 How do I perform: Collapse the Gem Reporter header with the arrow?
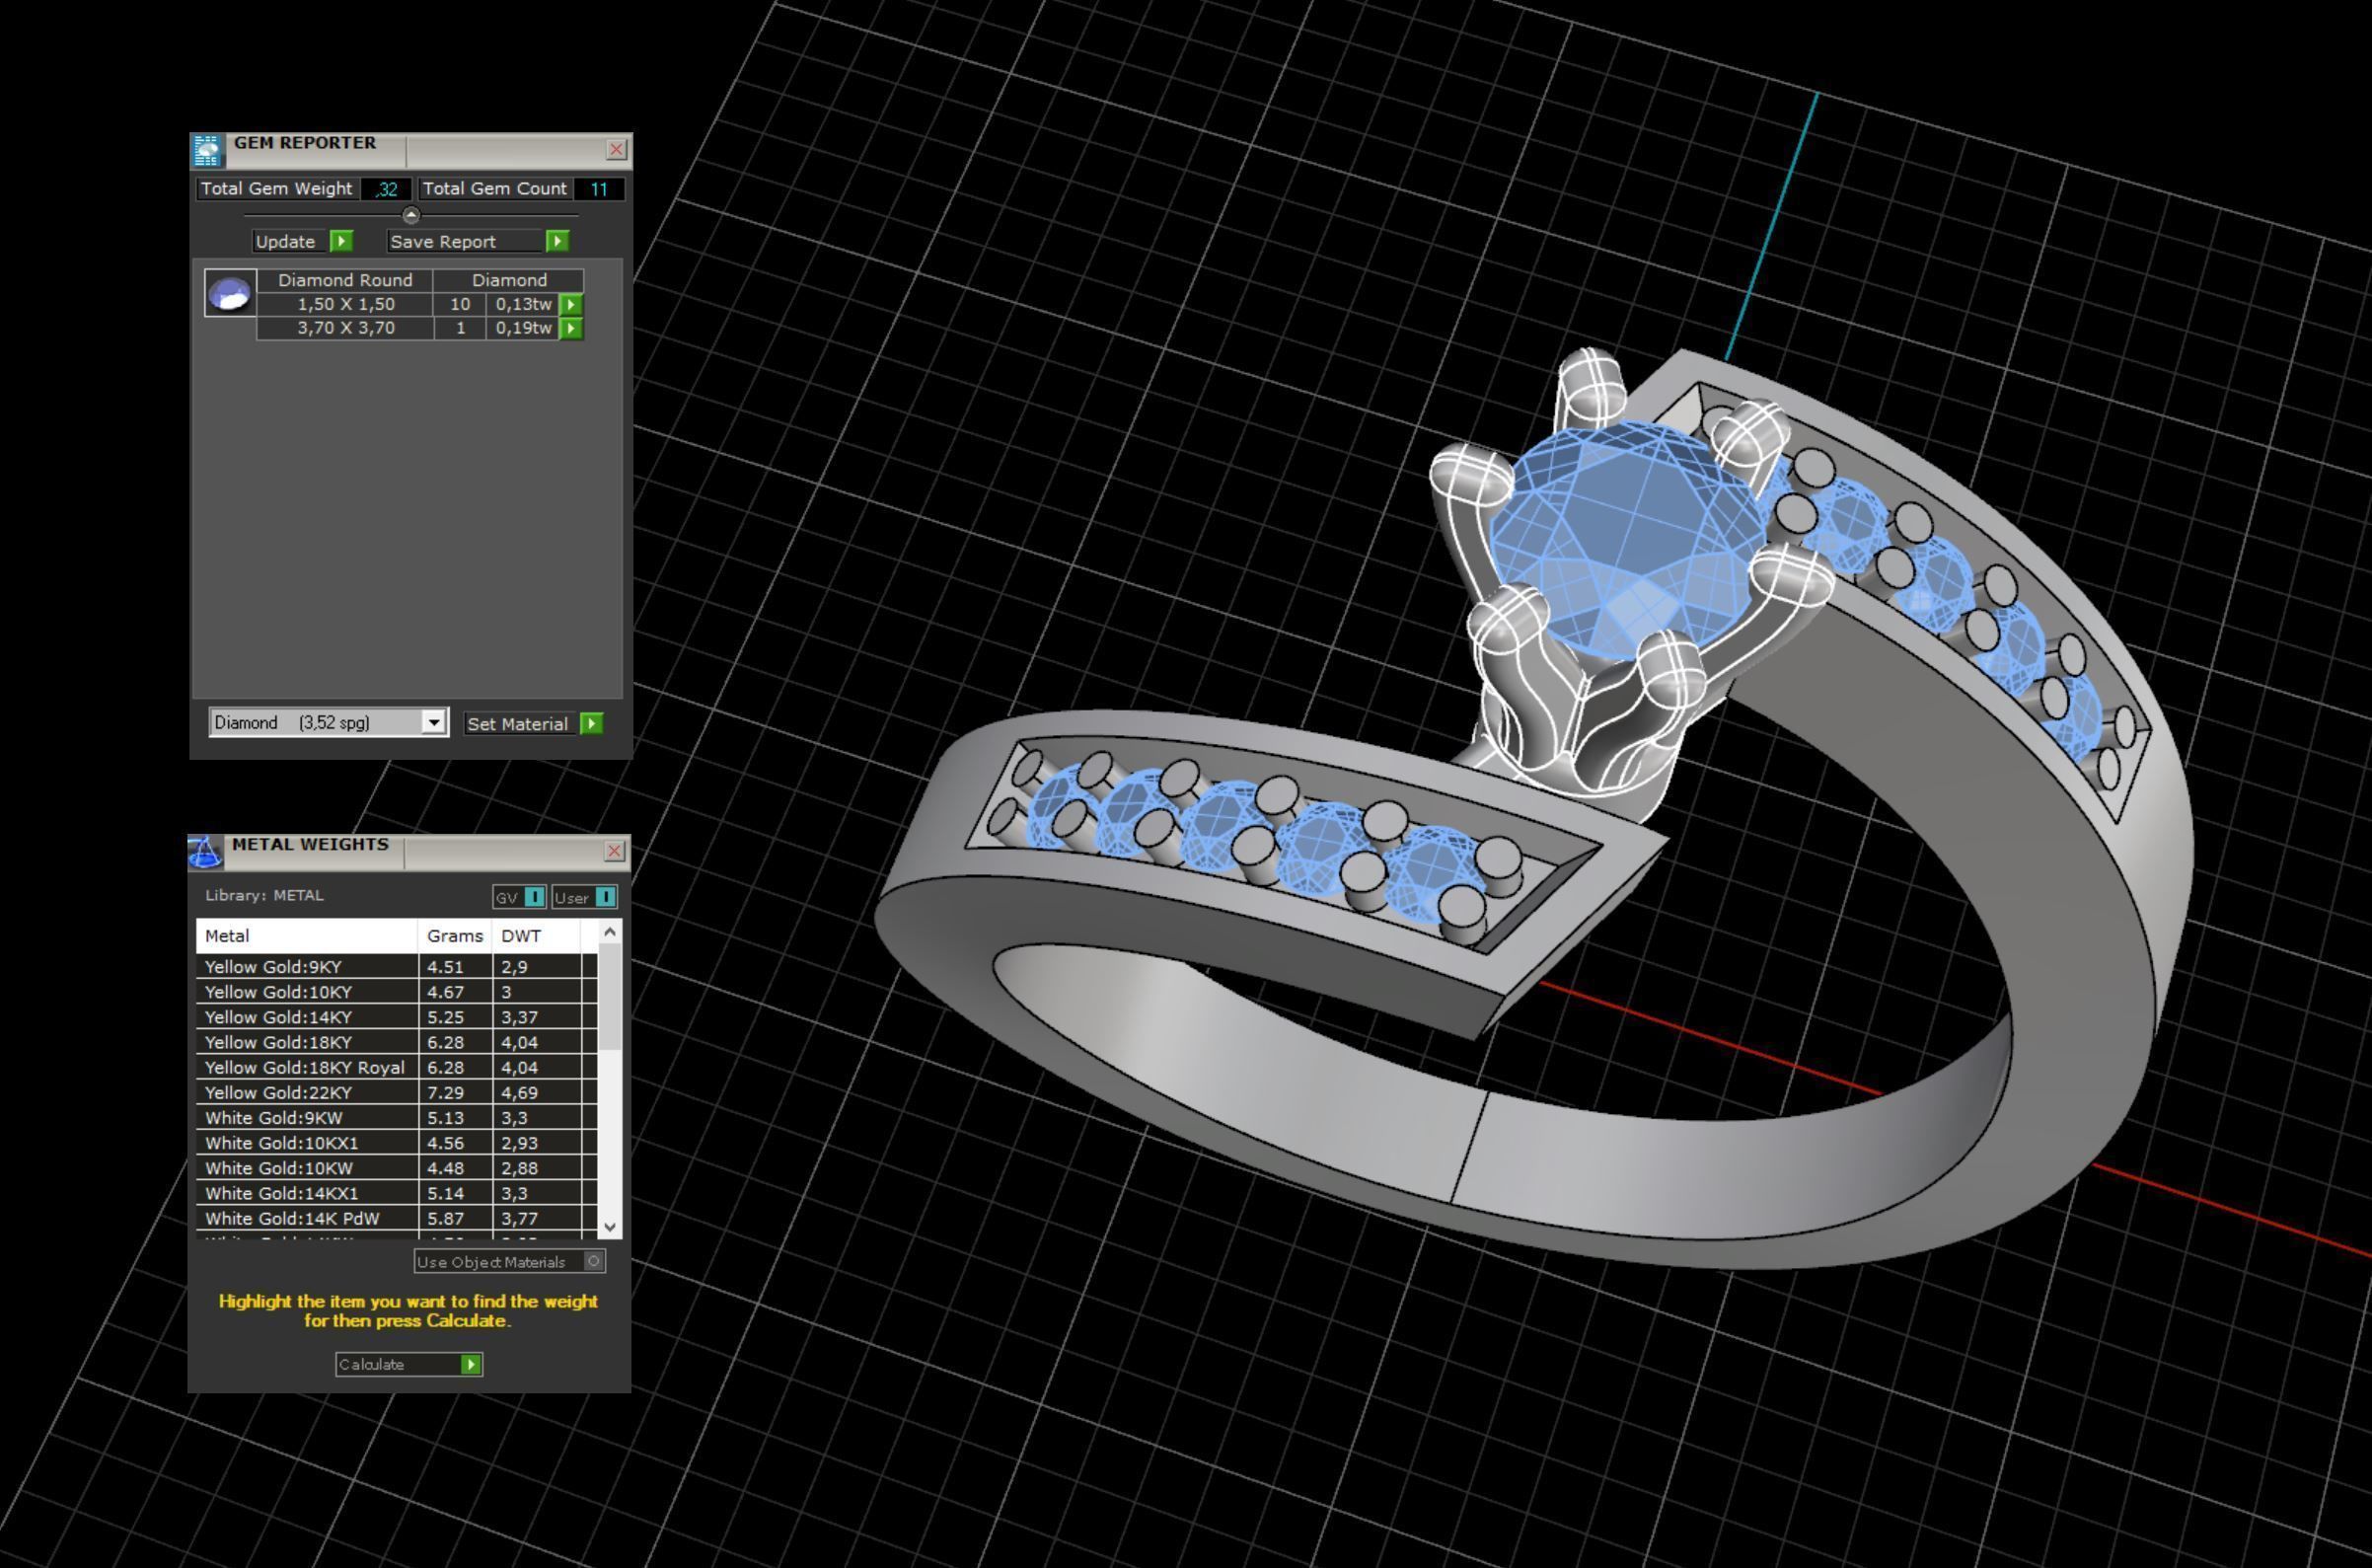411,215
